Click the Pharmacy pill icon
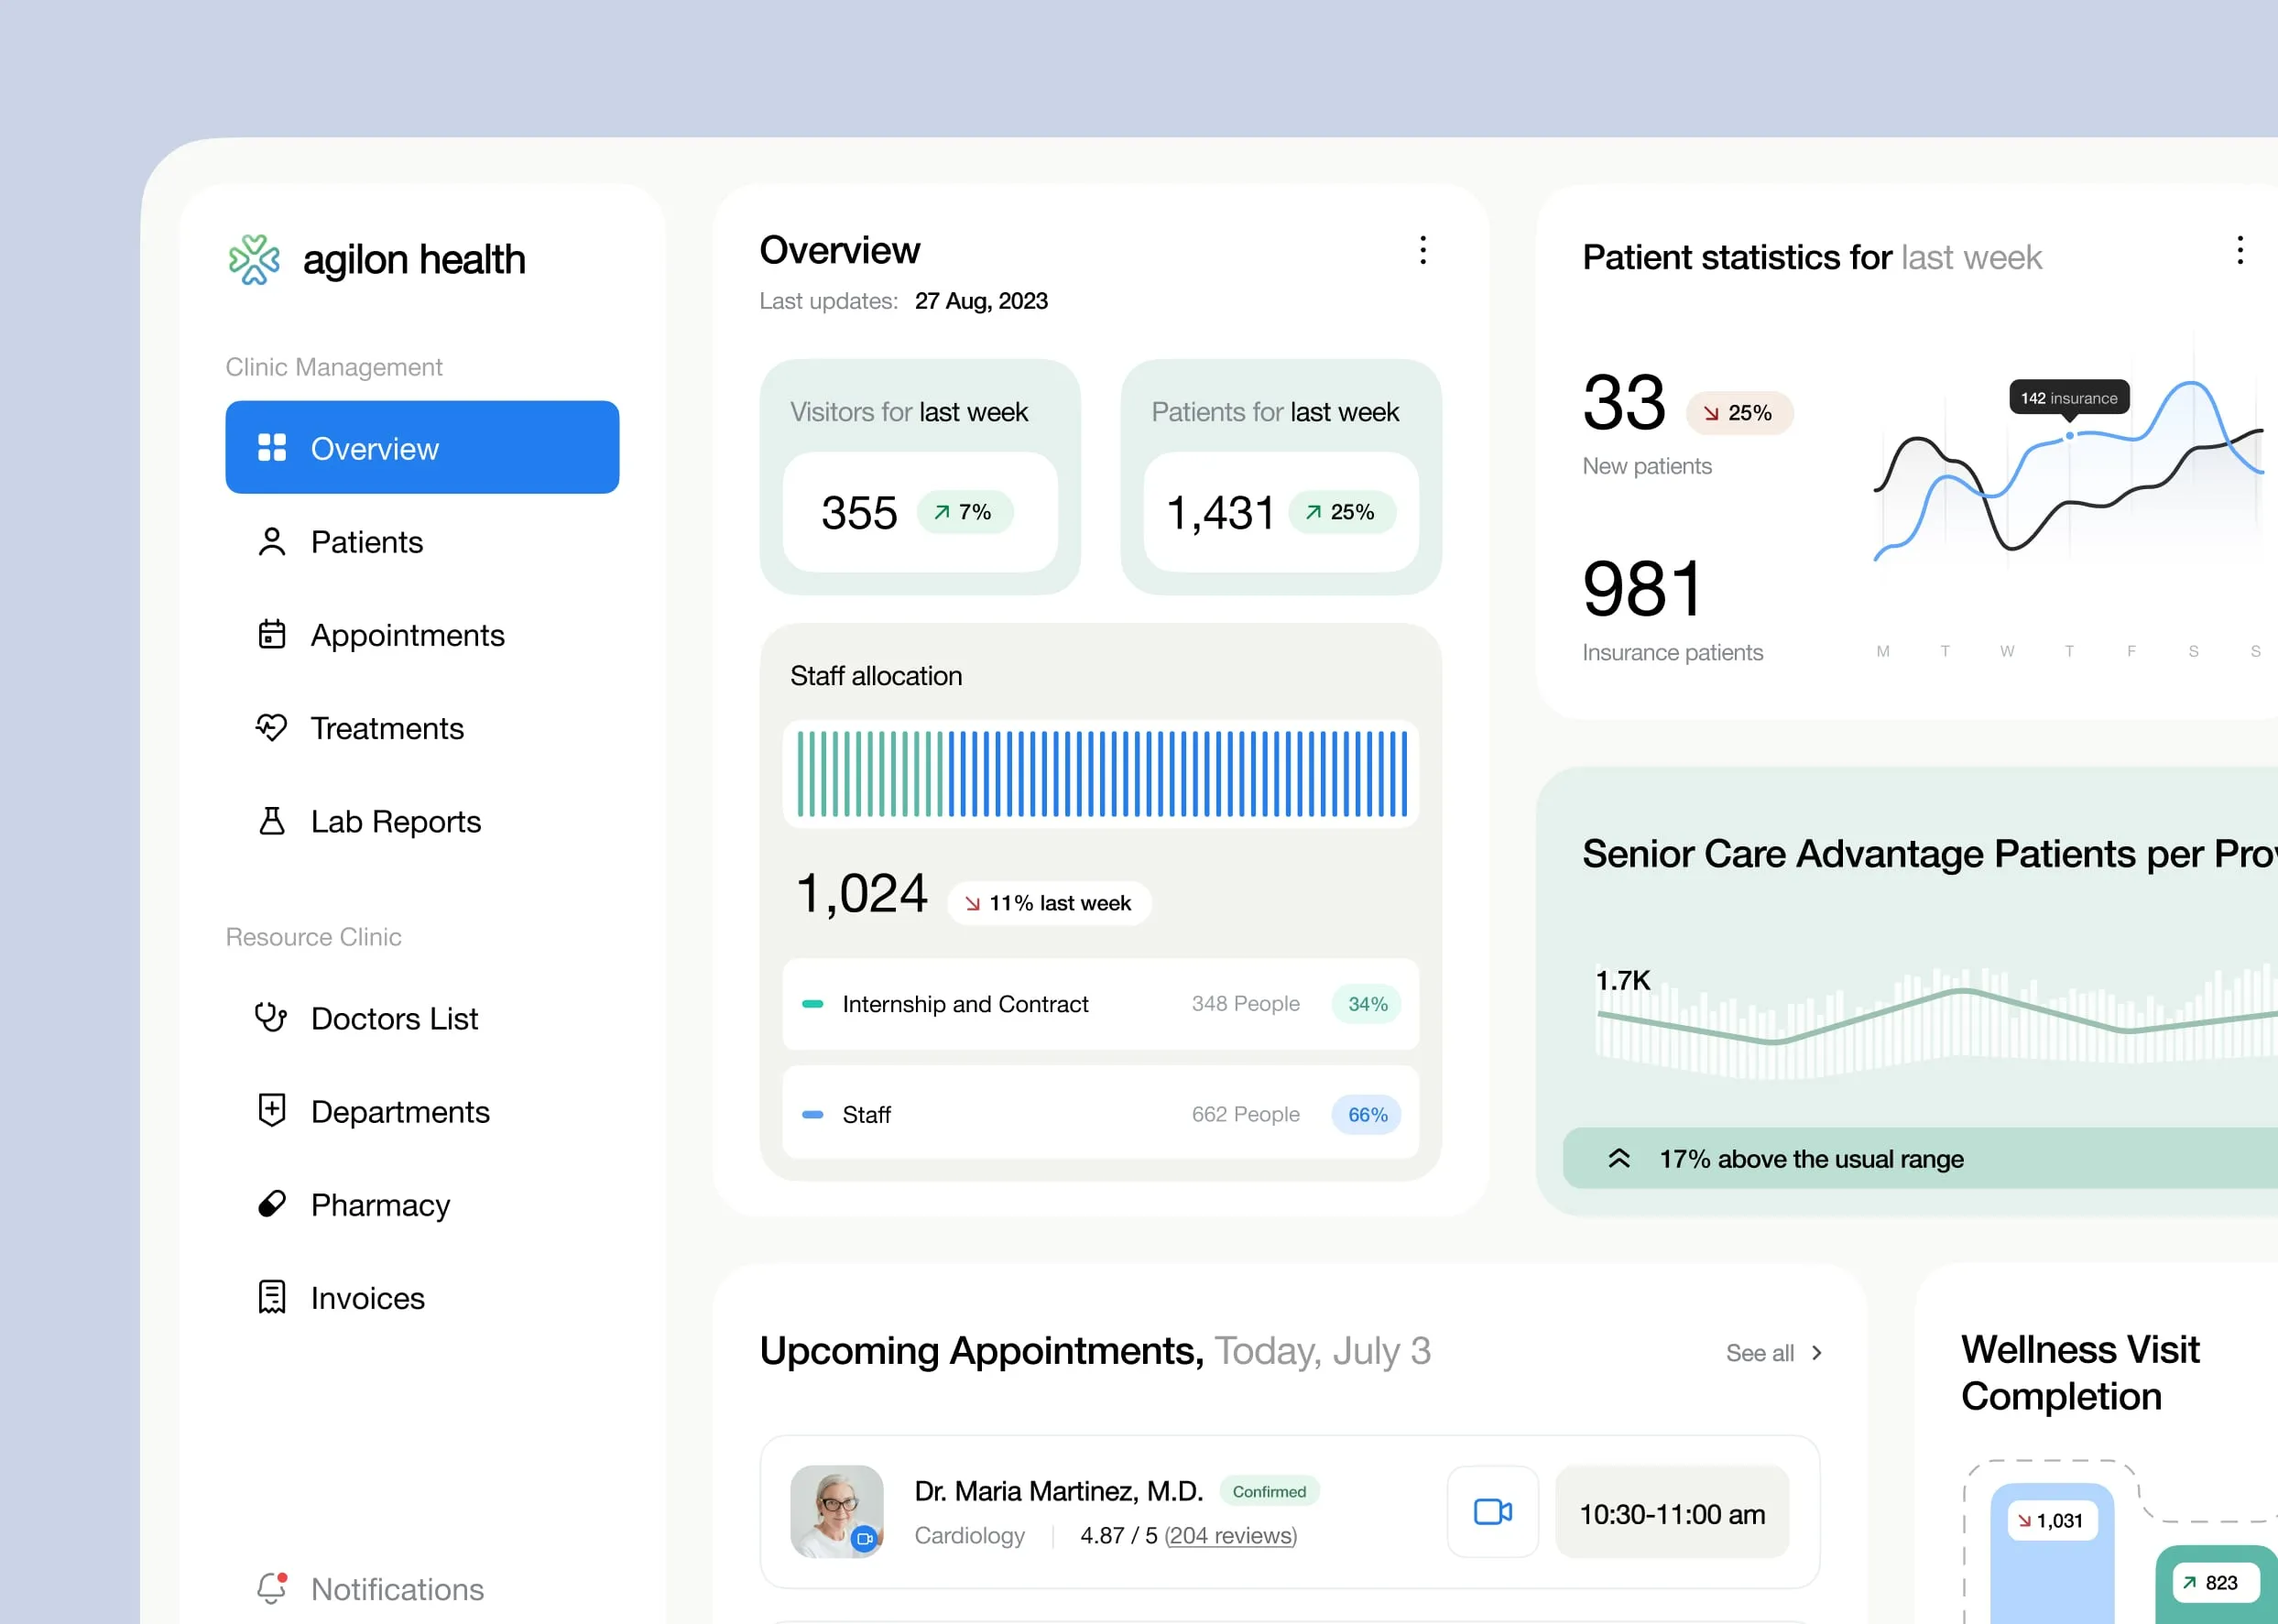Viewport: 2278px width, 1624px height. pyautogui.click(x=272, y=1203)
